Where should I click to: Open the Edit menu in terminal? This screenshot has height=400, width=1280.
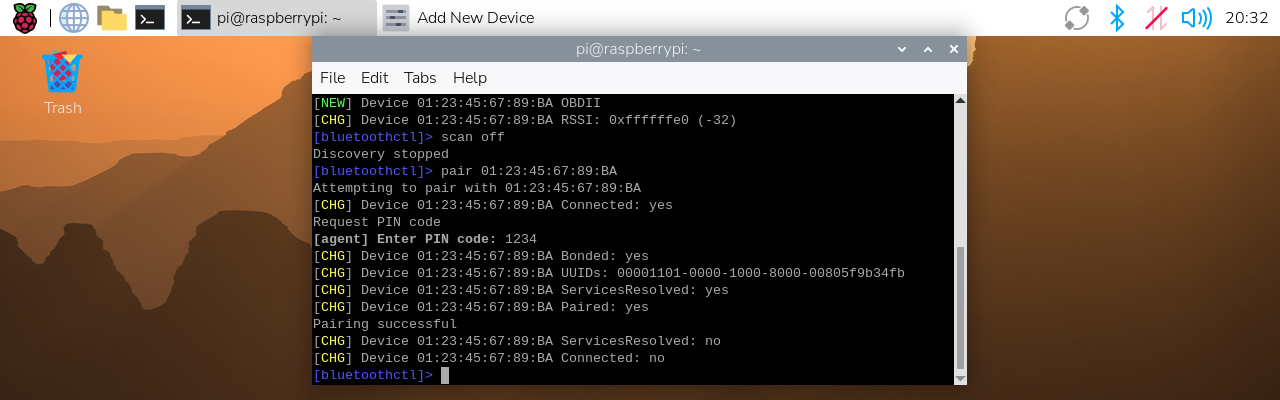pyautogui.click(x=374, y=77)
